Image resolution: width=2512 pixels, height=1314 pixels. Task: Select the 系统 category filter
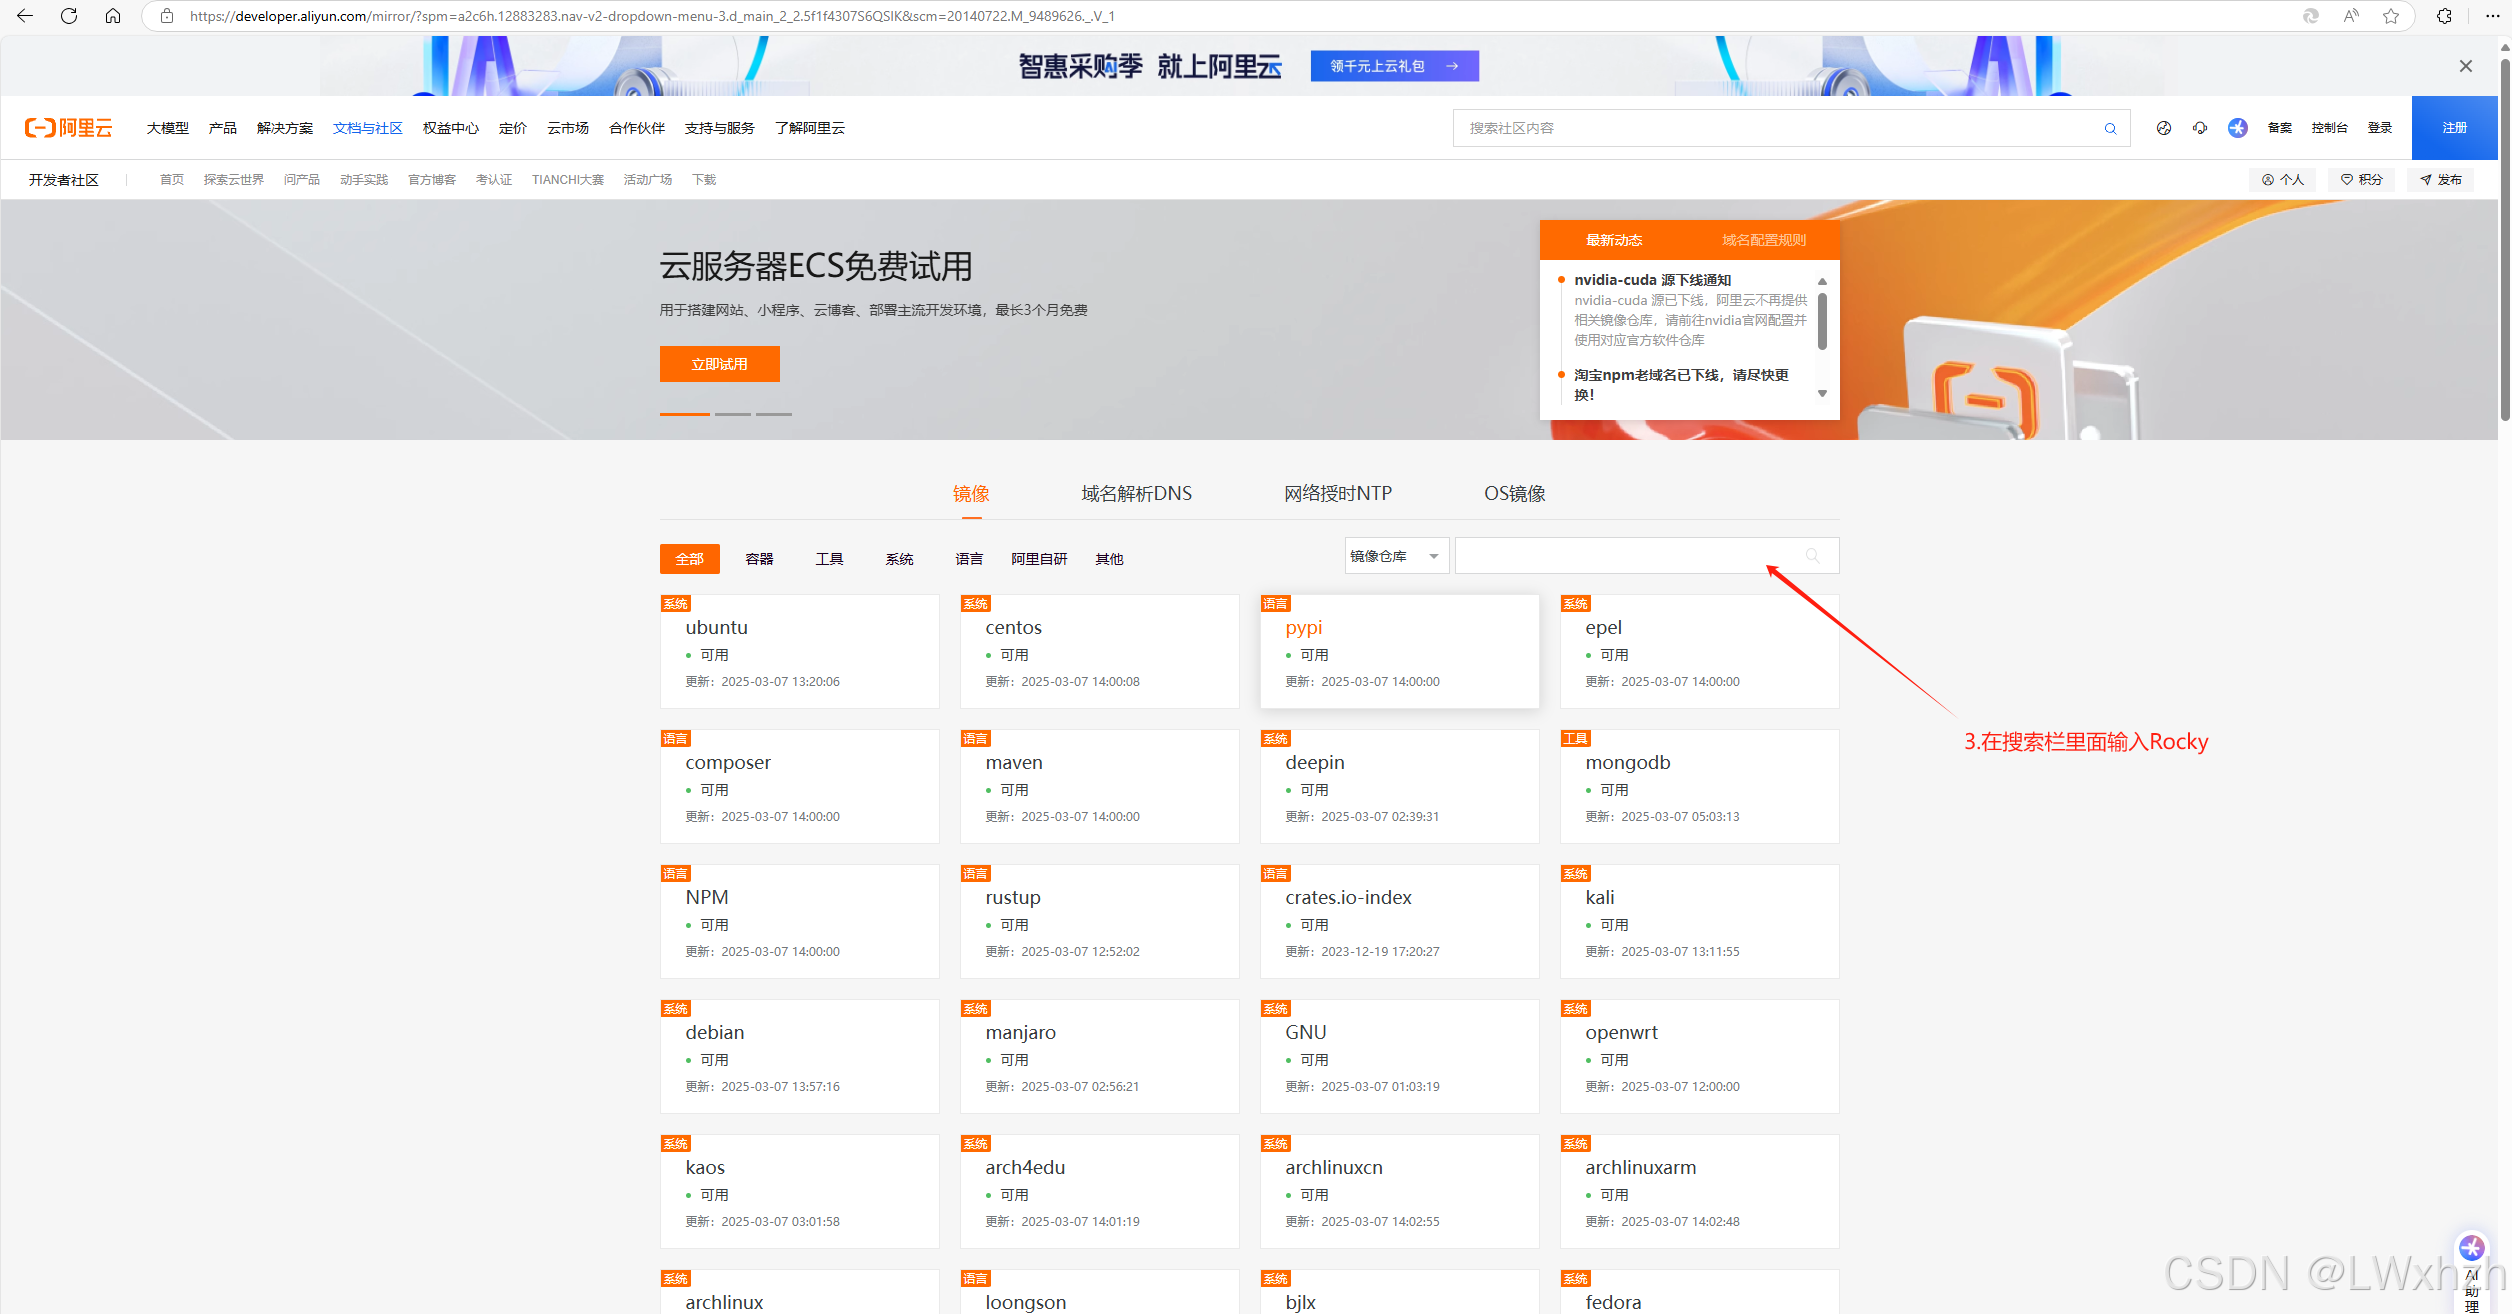tap(899, 559)
